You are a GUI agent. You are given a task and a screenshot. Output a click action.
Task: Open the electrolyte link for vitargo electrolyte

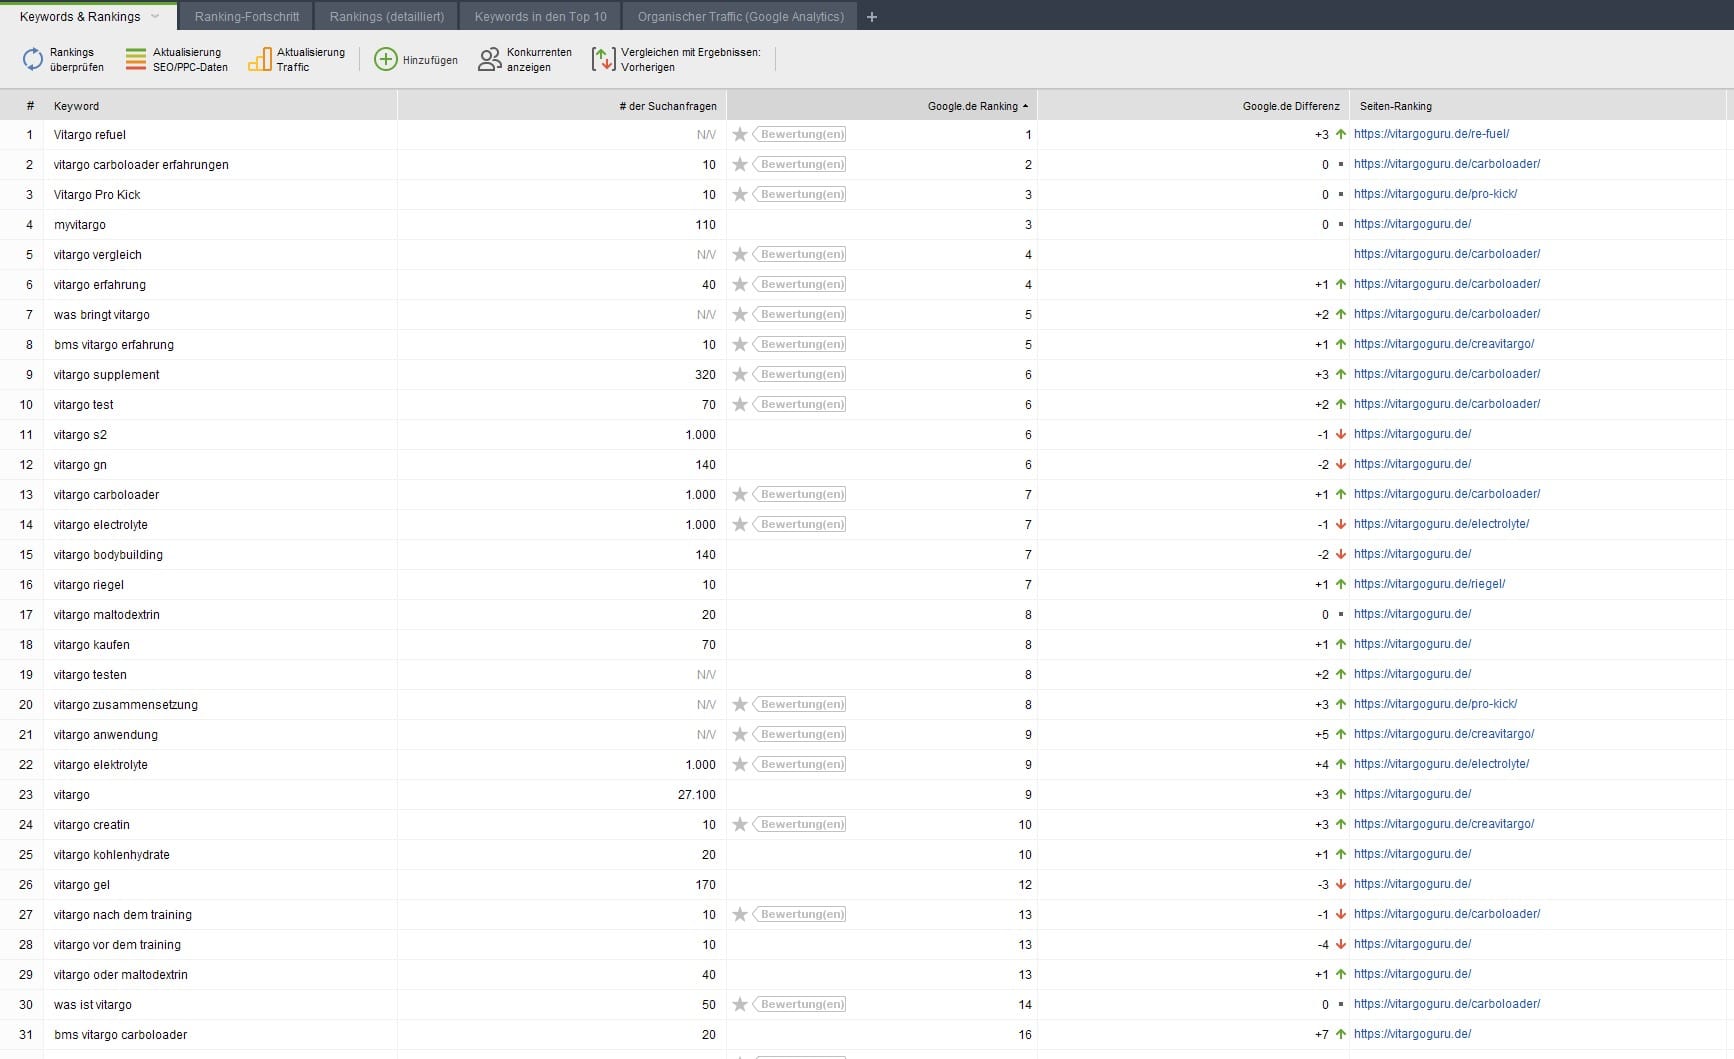coord(1441,524)
